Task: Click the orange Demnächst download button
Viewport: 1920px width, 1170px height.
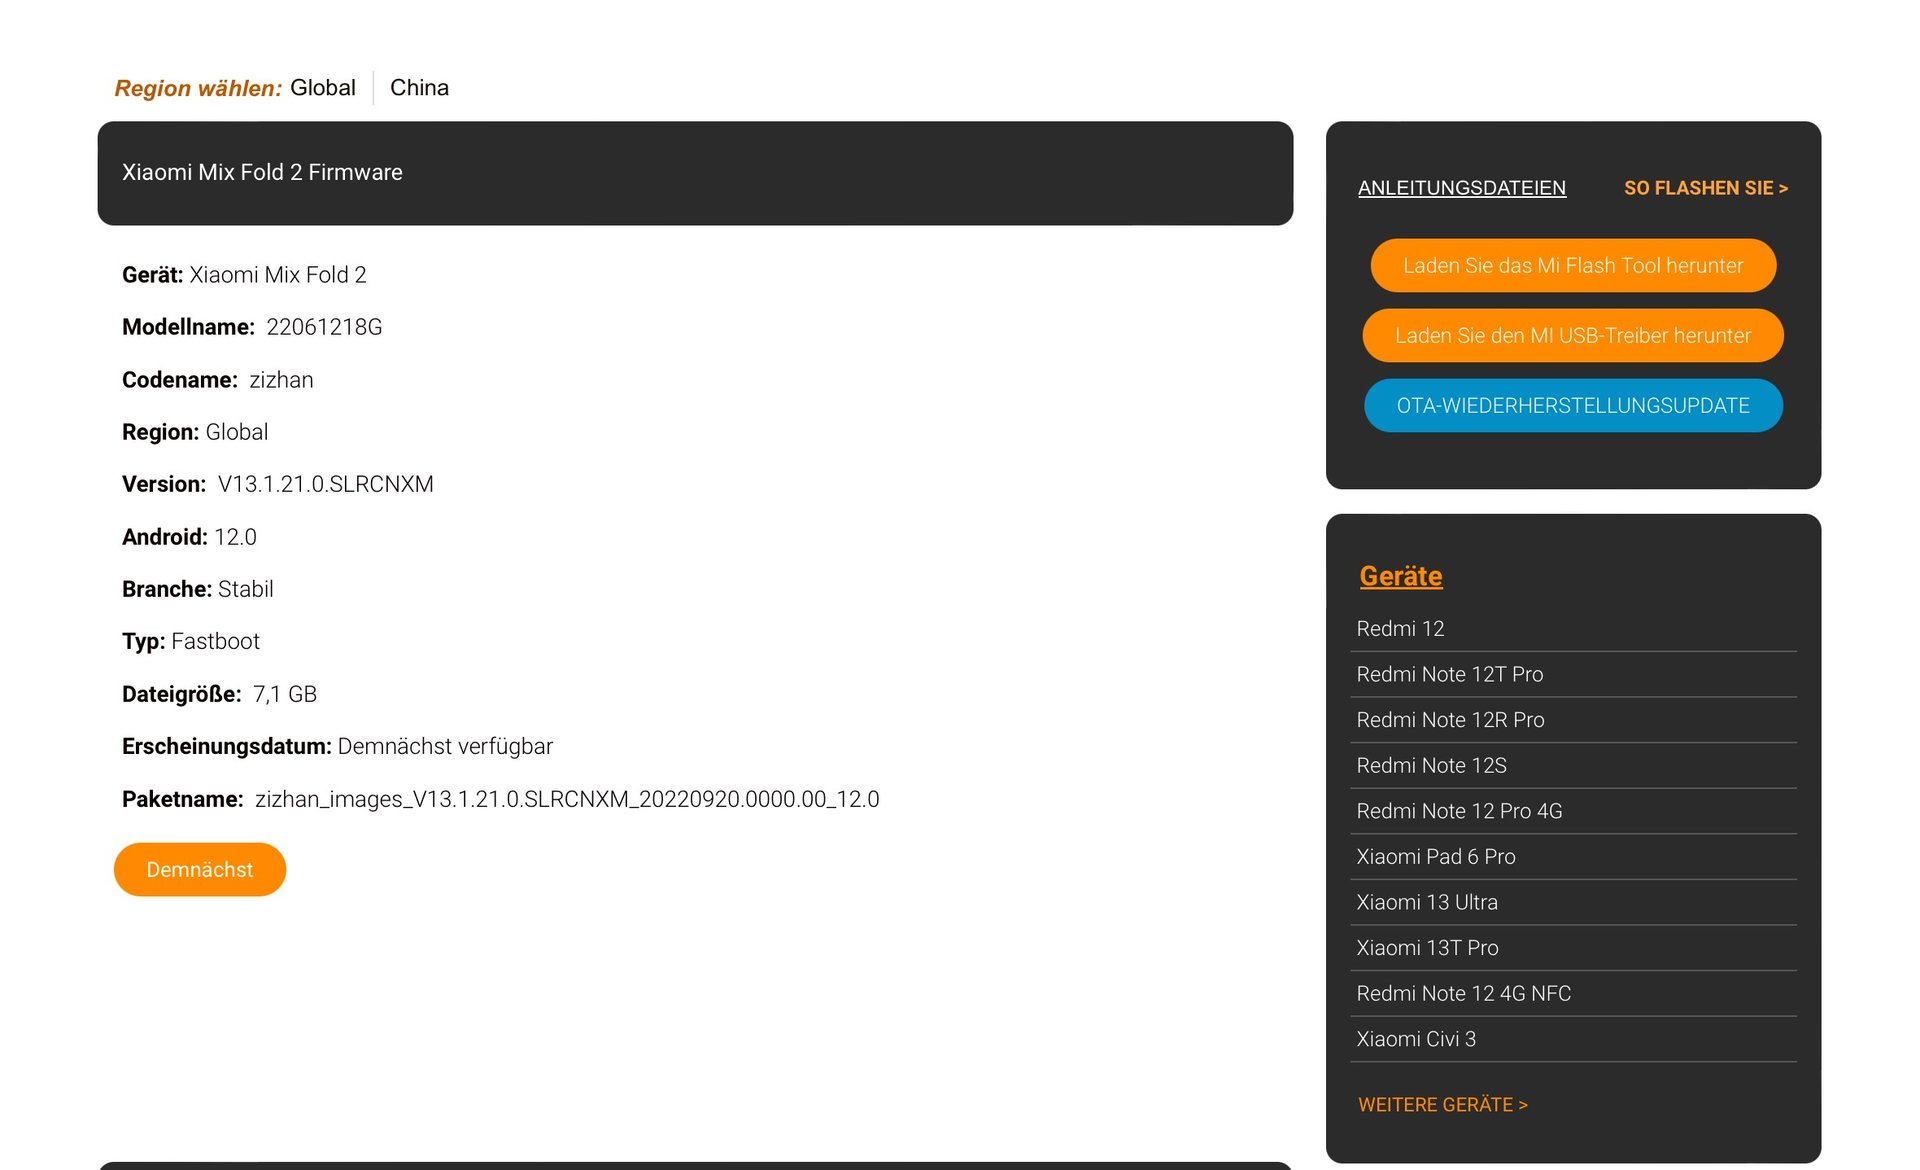Action: coord(200,870)
